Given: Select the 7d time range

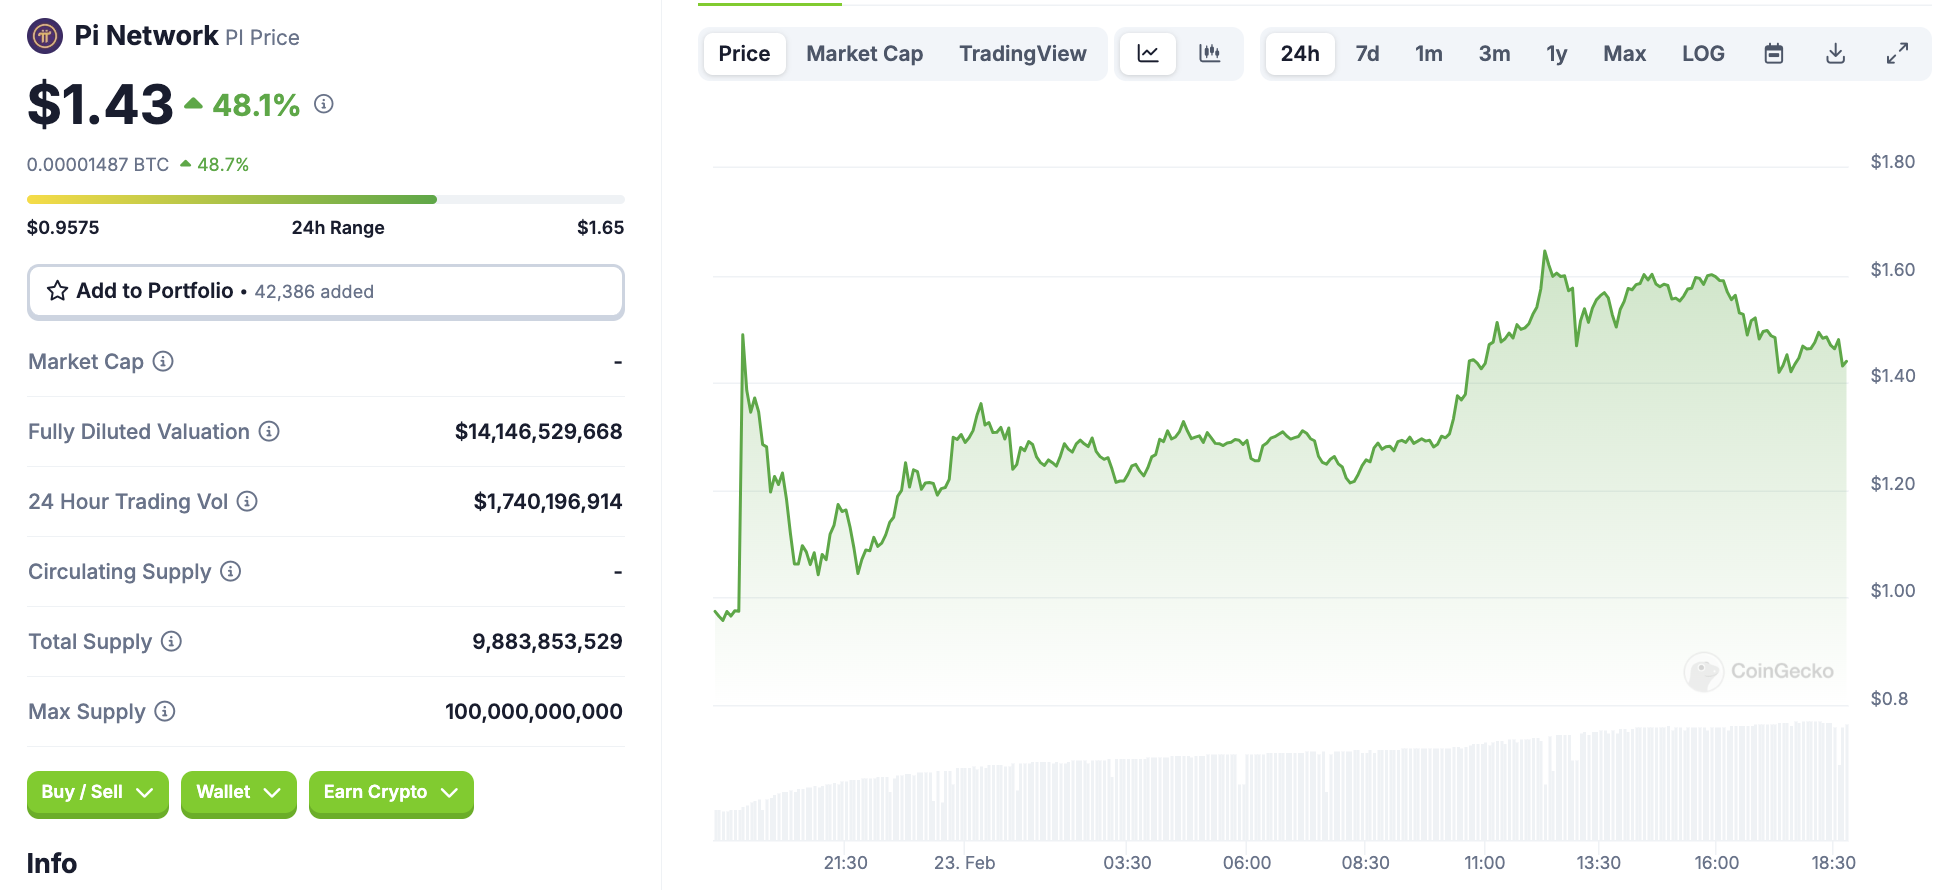Looking at the screenshot, I should 1367,54.
